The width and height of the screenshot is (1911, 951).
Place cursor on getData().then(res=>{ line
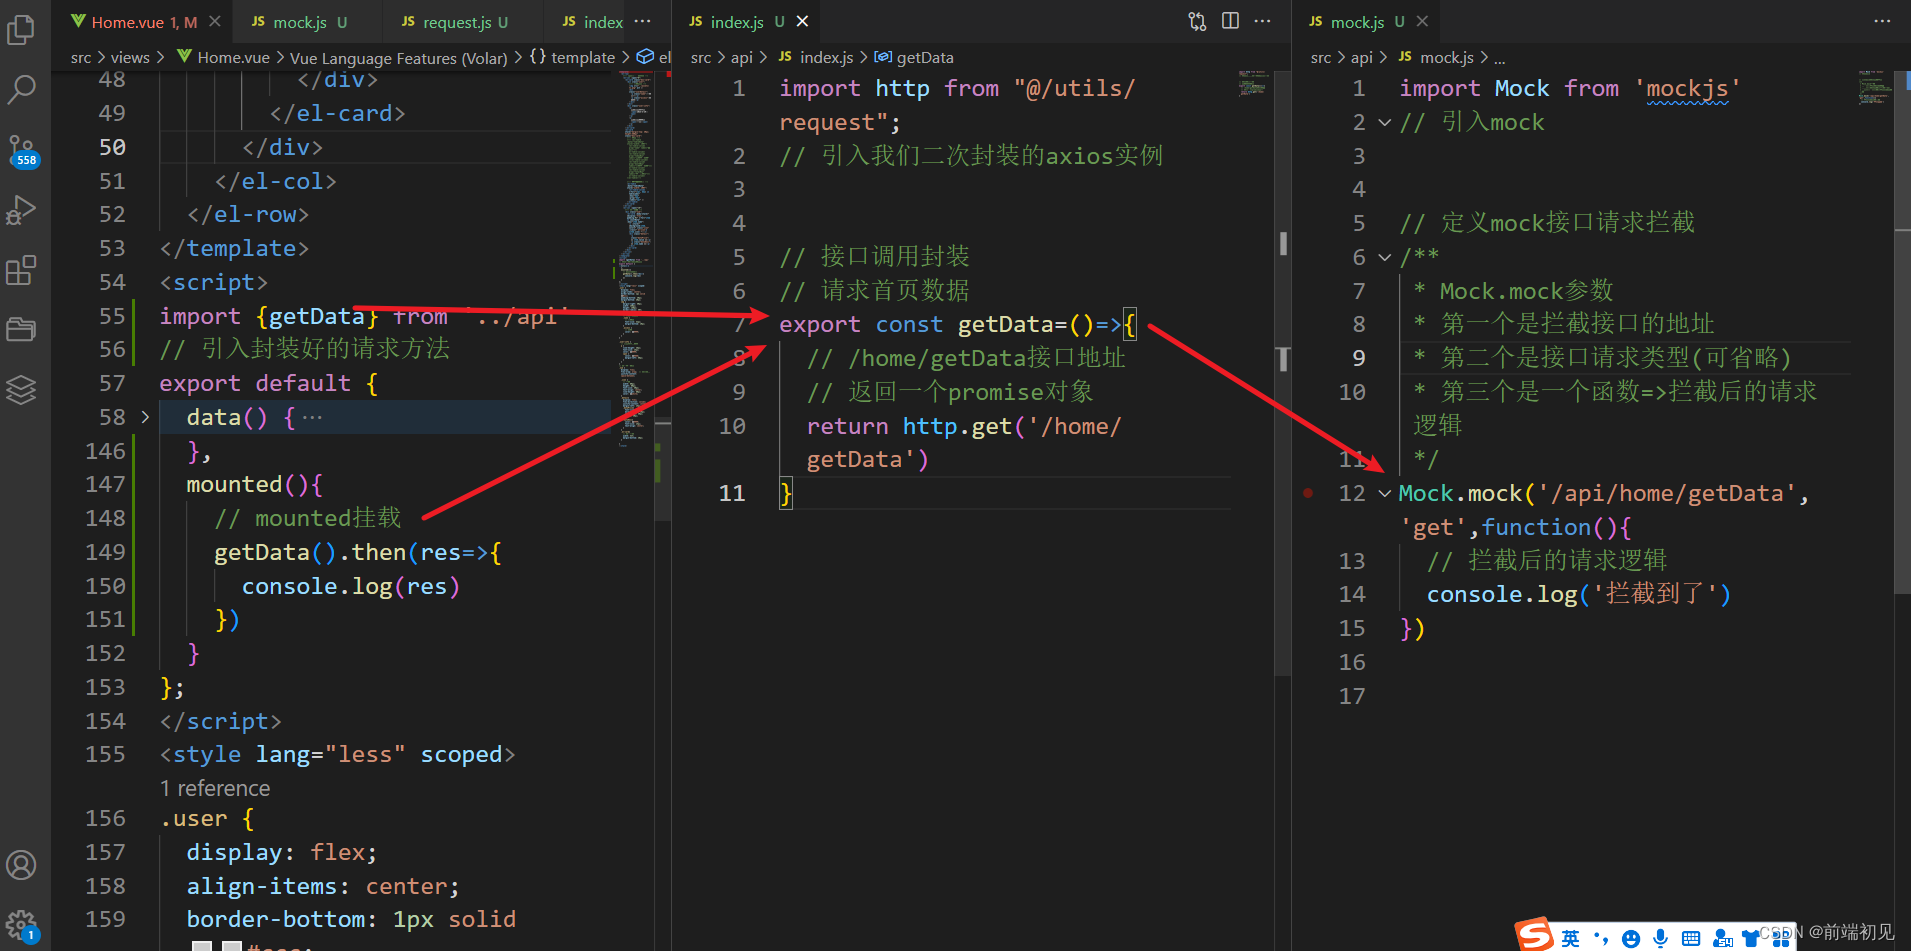(358, 552)
